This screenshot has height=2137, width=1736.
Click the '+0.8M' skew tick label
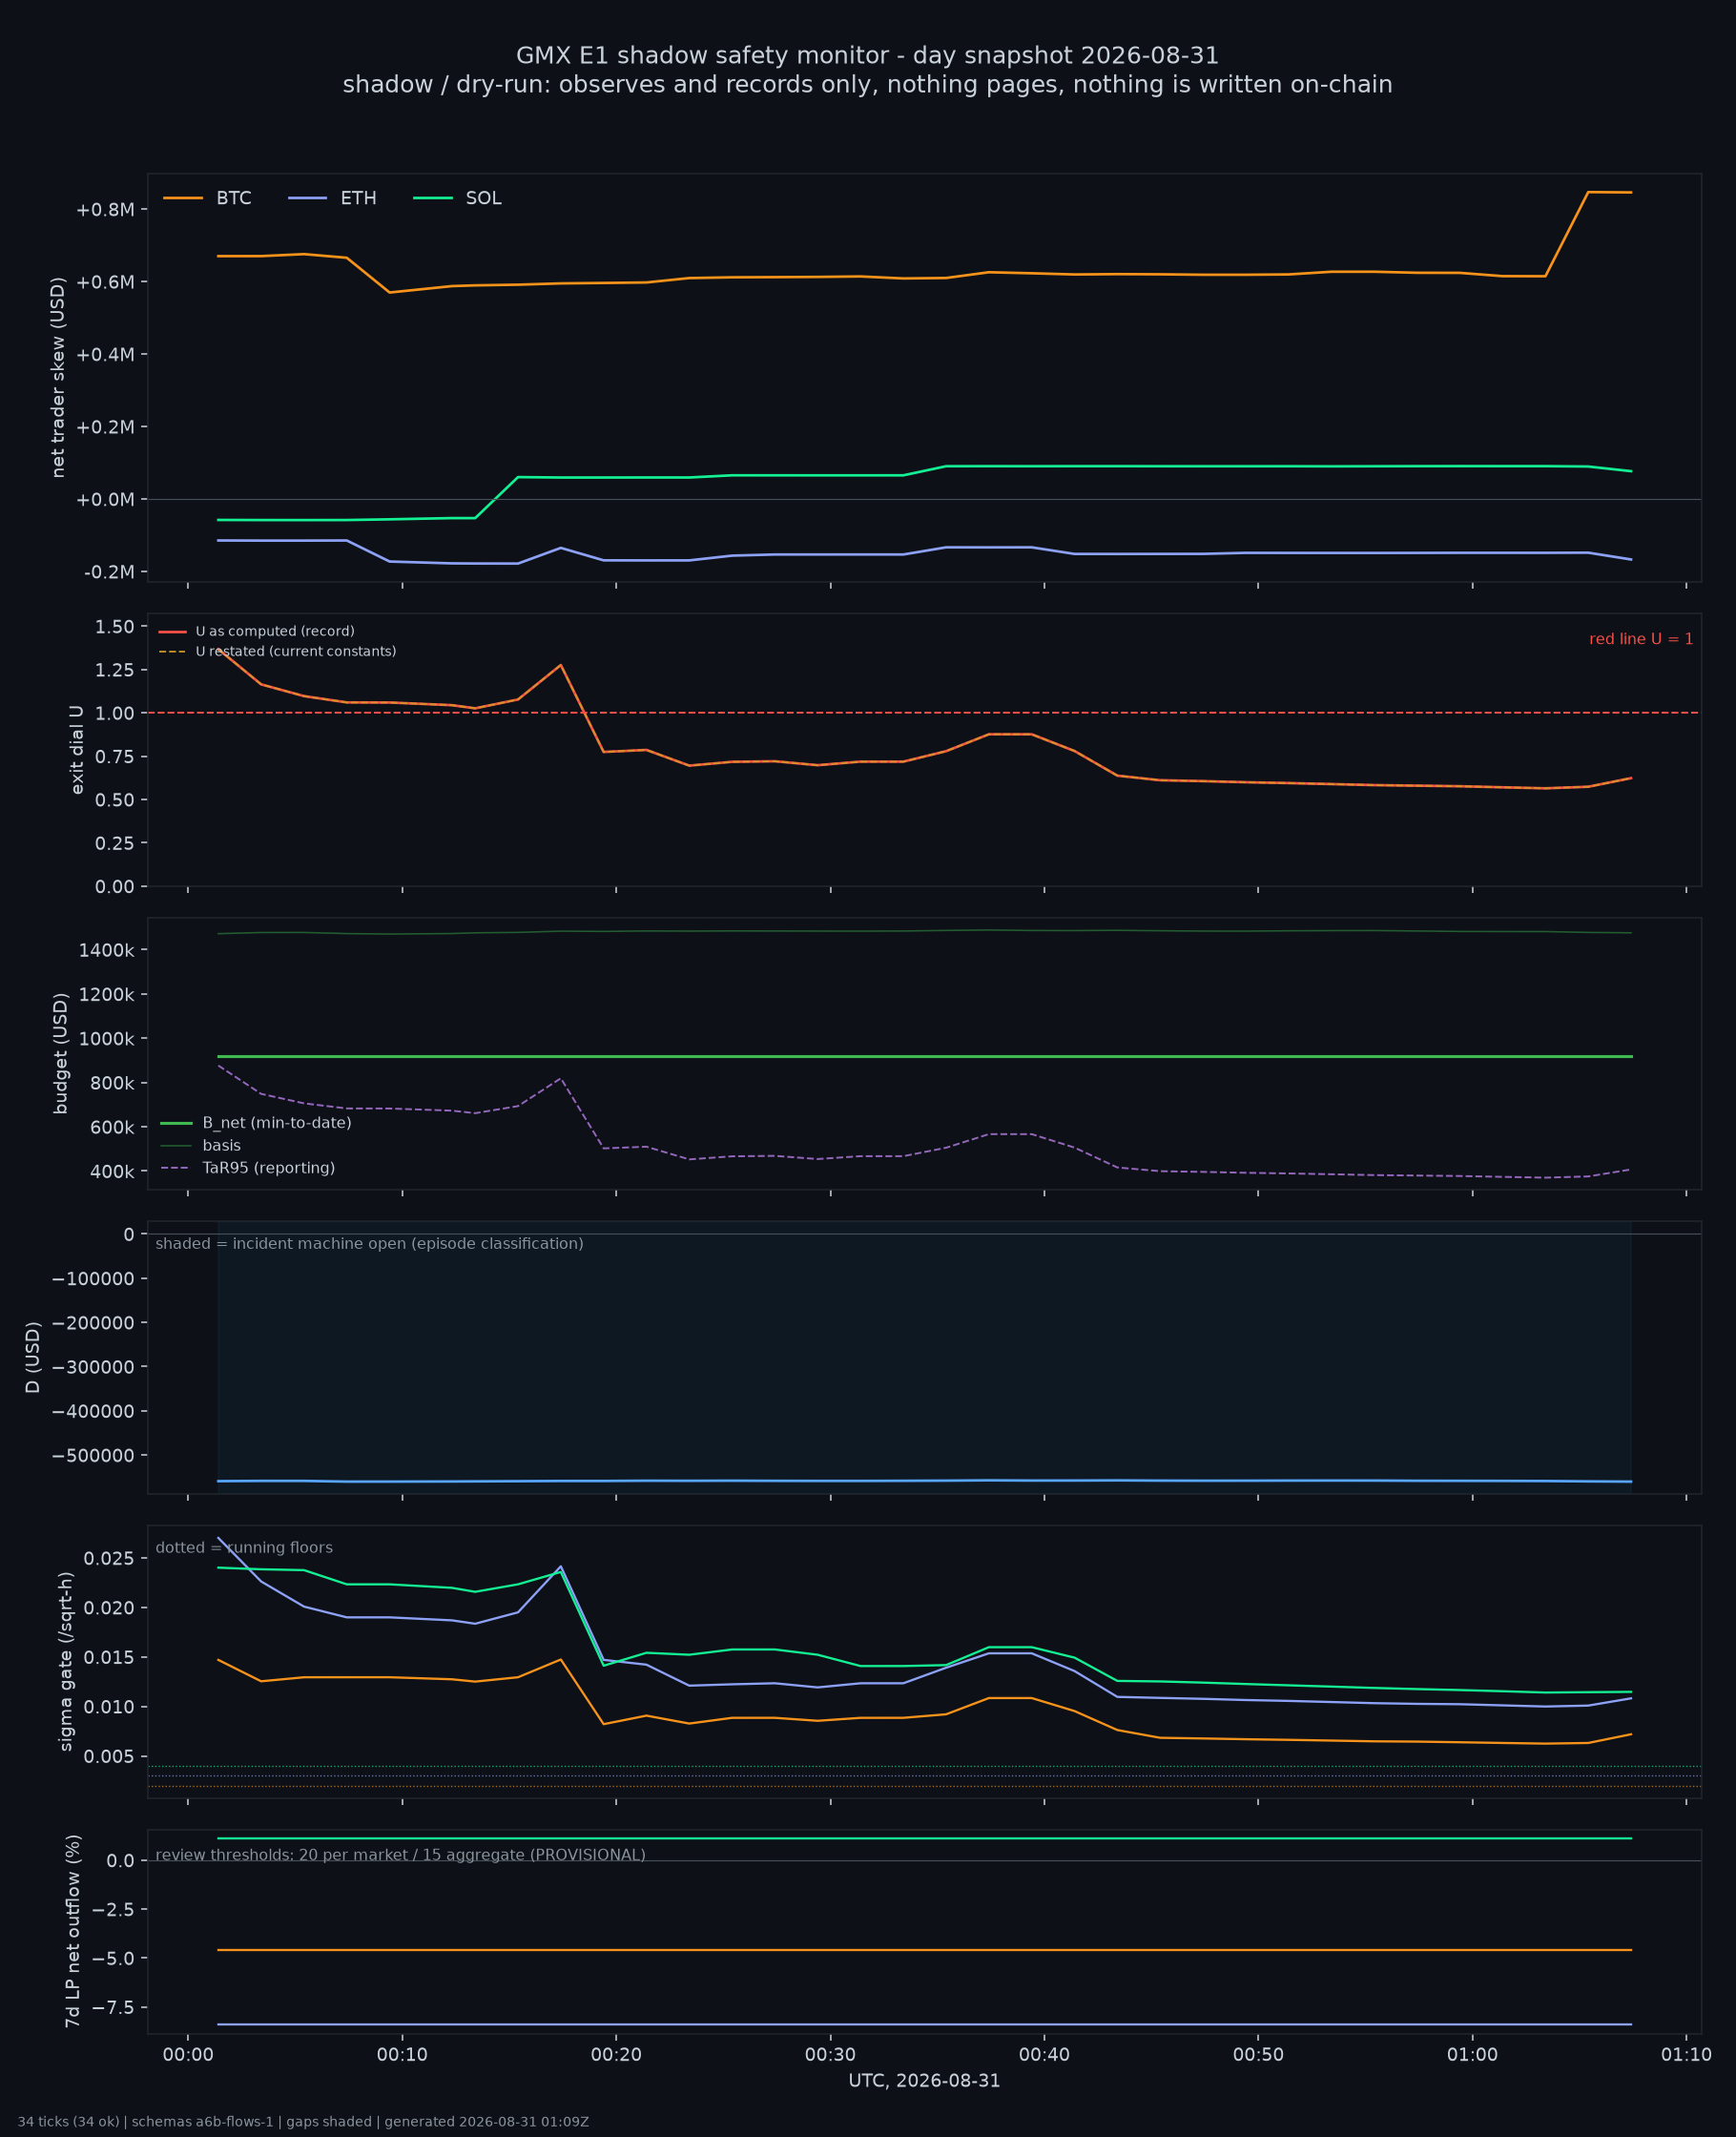[105, 209]
